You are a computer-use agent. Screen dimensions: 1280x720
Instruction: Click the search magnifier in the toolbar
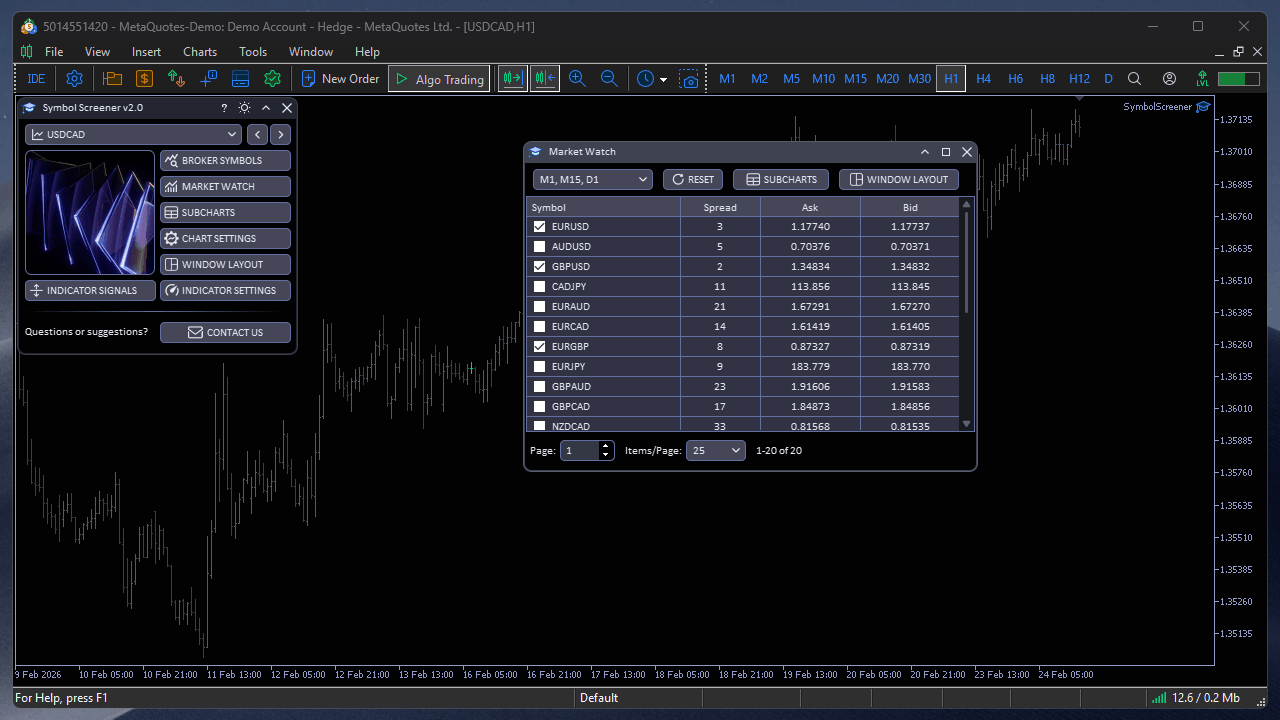(x=1134, y=78)
